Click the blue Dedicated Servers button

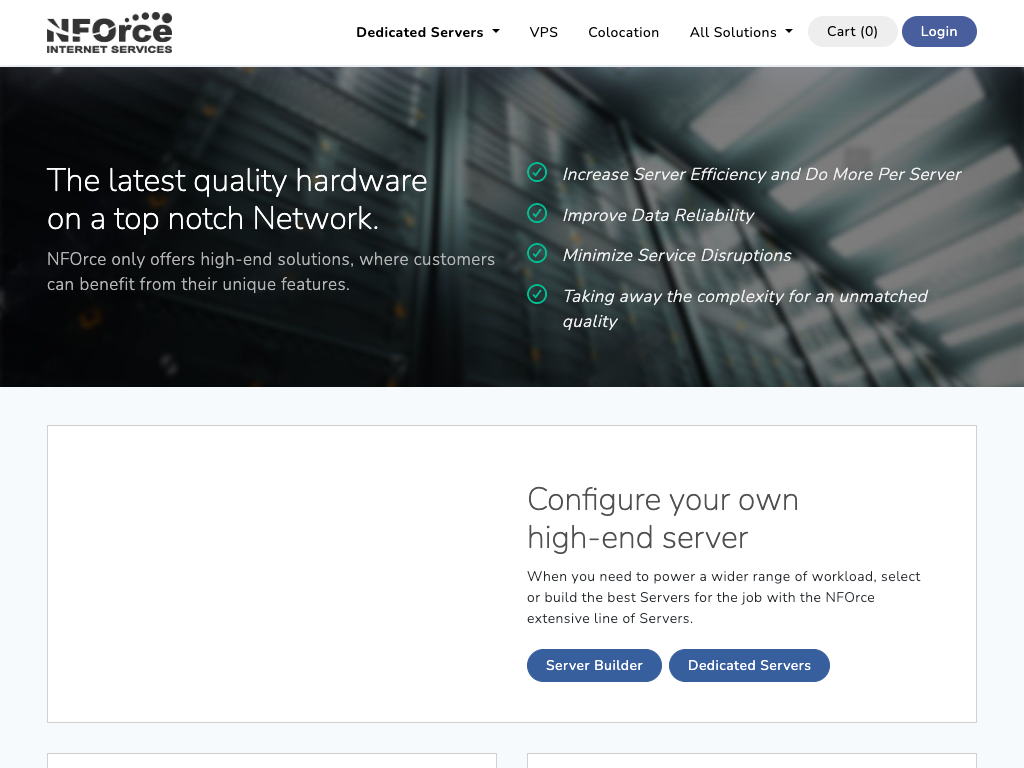pos(749,665)
